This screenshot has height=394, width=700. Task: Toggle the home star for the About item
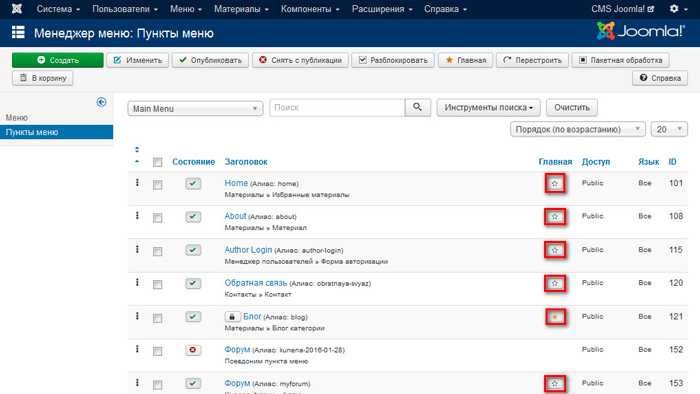pyautogui.click(x=555, y=217)
